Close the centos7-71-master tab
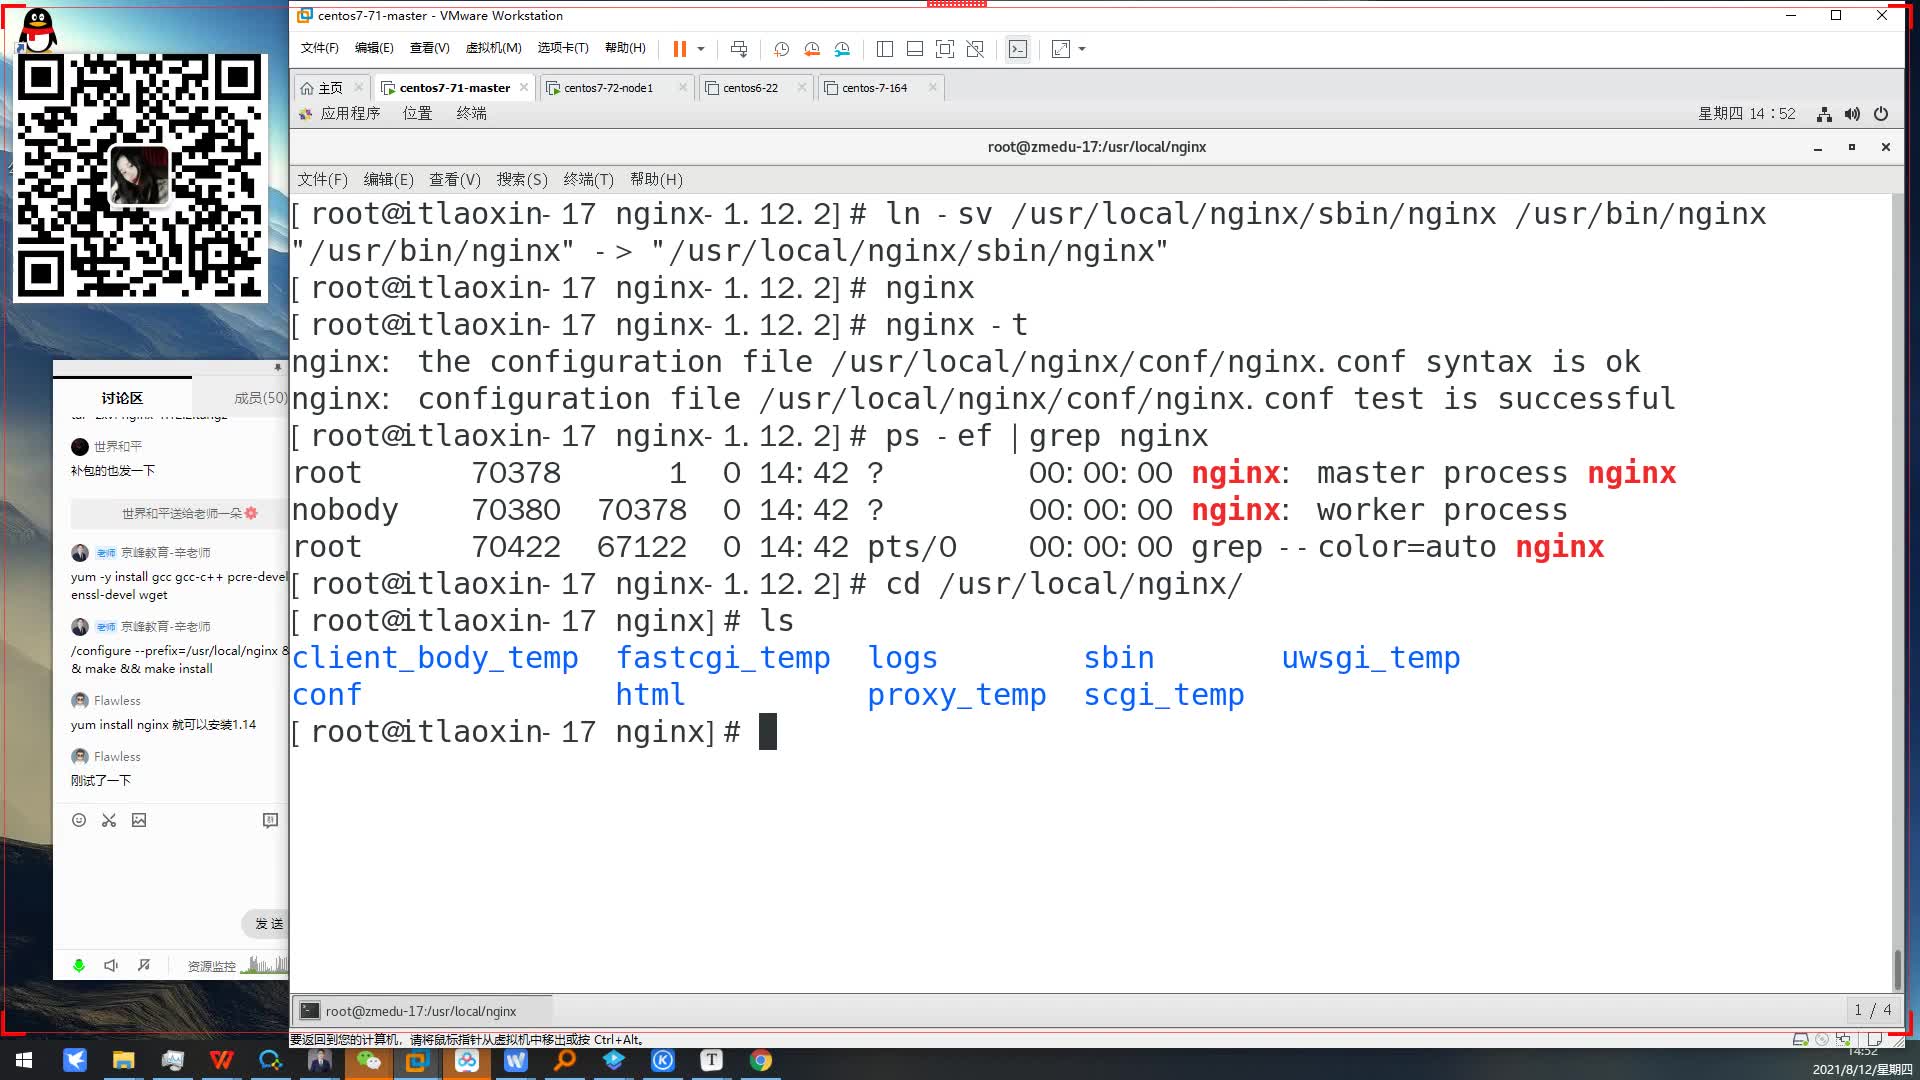The image size is (1920, 1080). (x=524, y=87)
